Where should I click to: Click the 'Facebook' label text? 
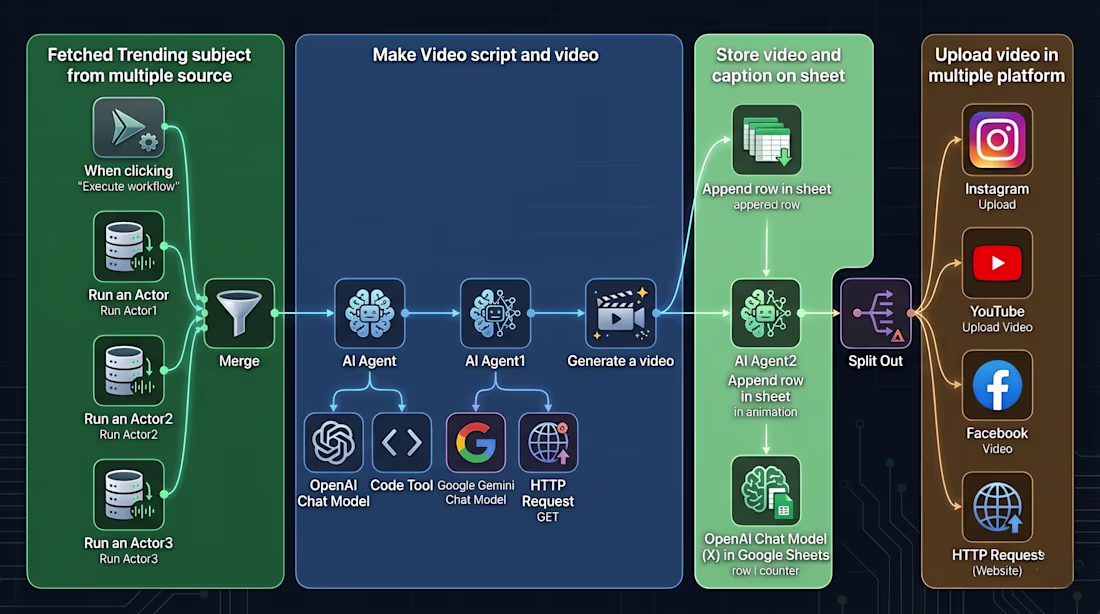(997, 433)
